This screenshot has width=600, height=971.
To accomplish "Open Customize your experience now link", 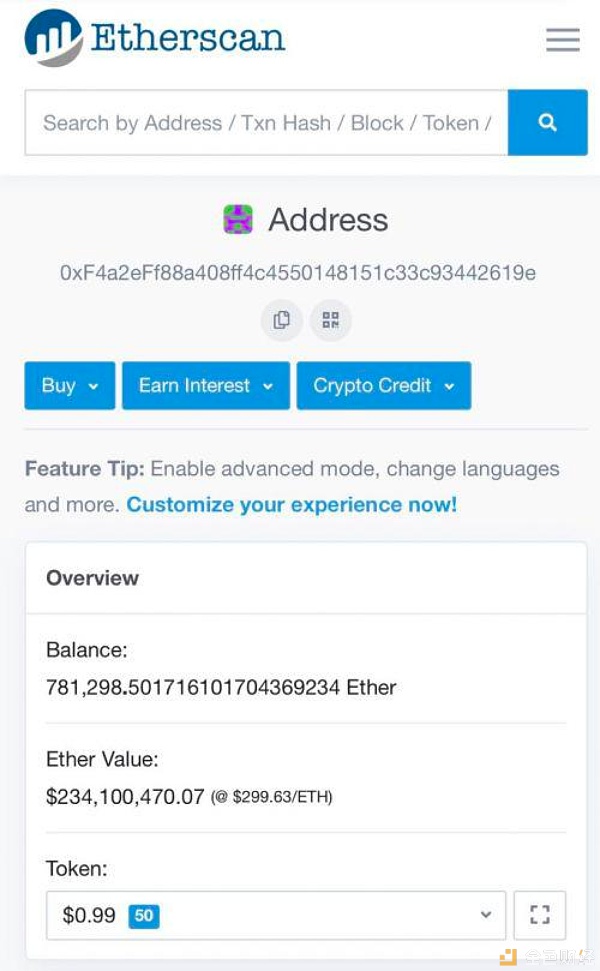I will (x=292, y=505).
